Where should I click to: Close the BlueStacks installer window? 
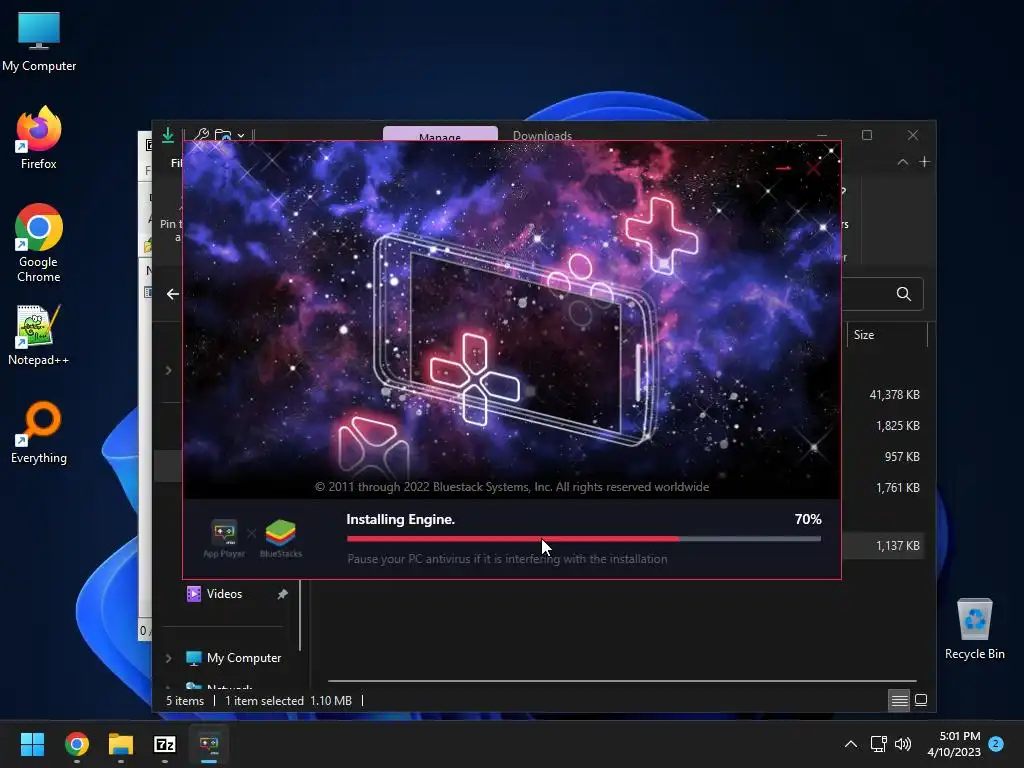(x=814, y=168)
